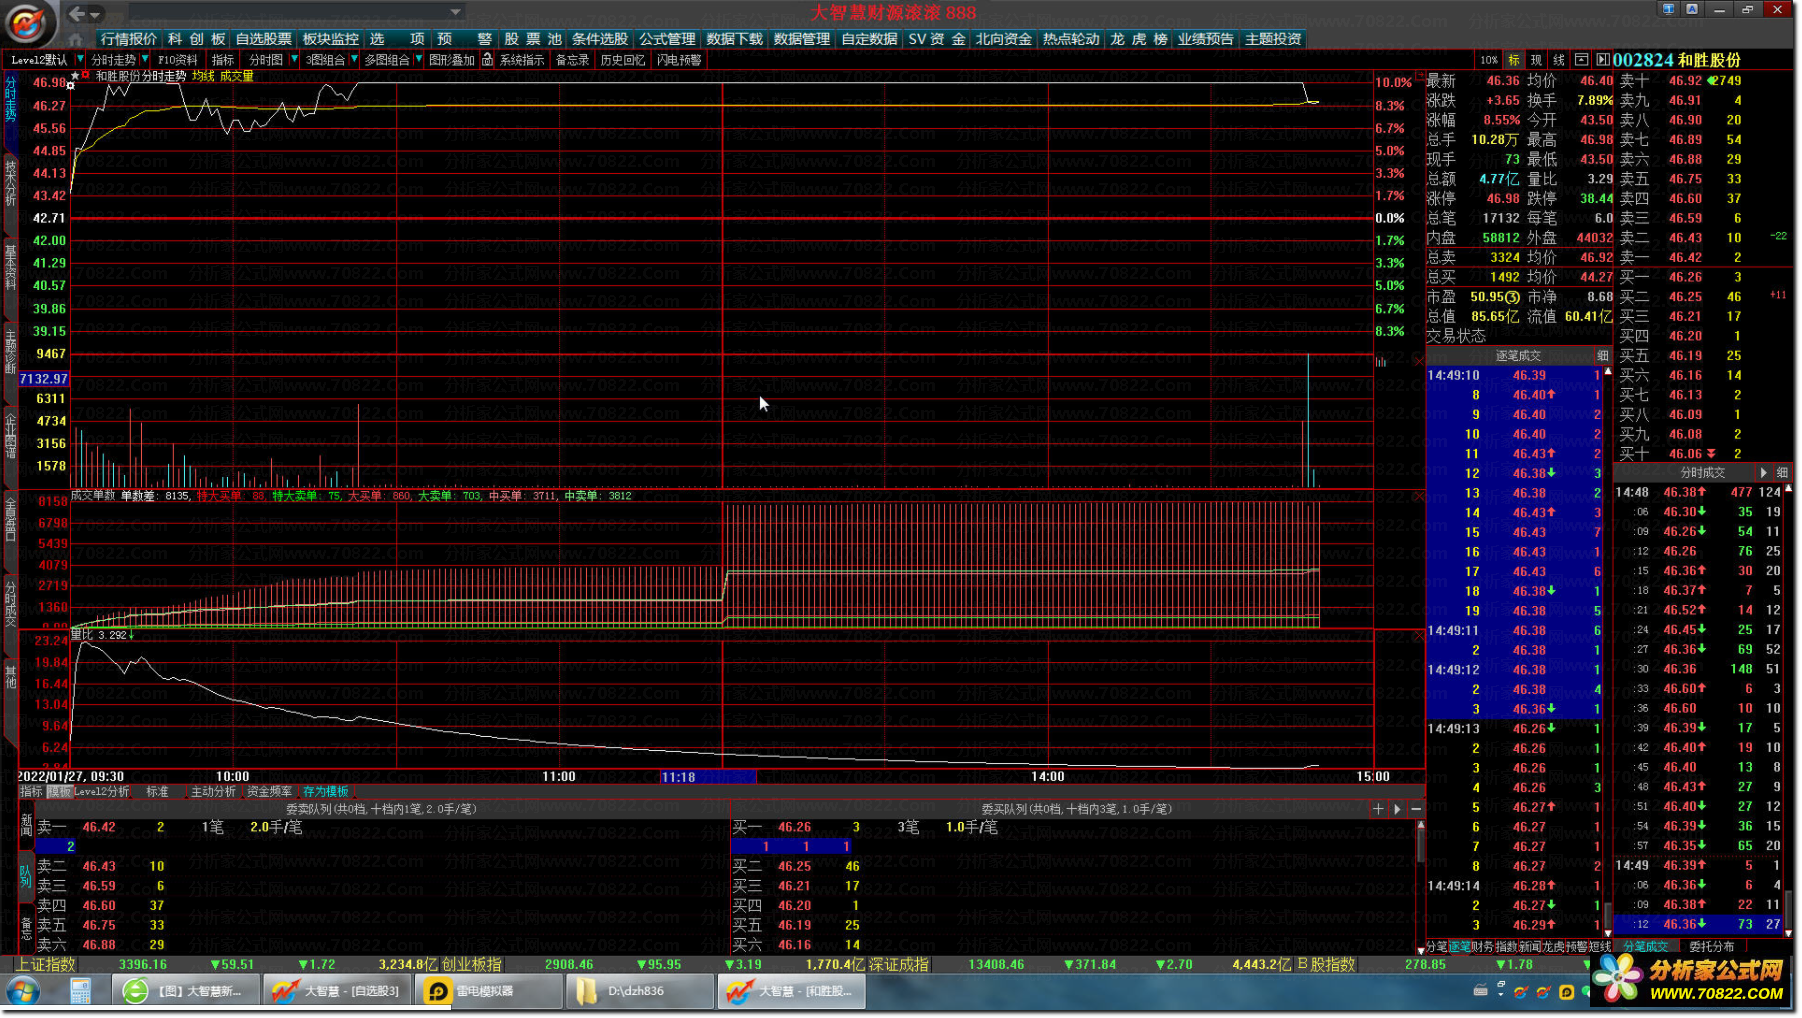This screenshot has width=1802, height=1018.
Task: Open 公式管理 menu
Action: tap(667, 39)
